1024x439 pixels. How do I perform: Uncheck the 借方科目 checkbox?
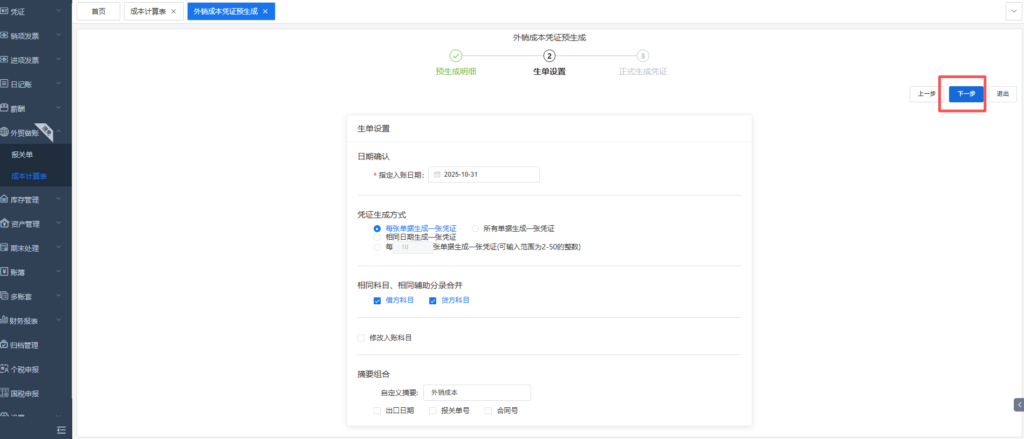click(x=376, y=300)
